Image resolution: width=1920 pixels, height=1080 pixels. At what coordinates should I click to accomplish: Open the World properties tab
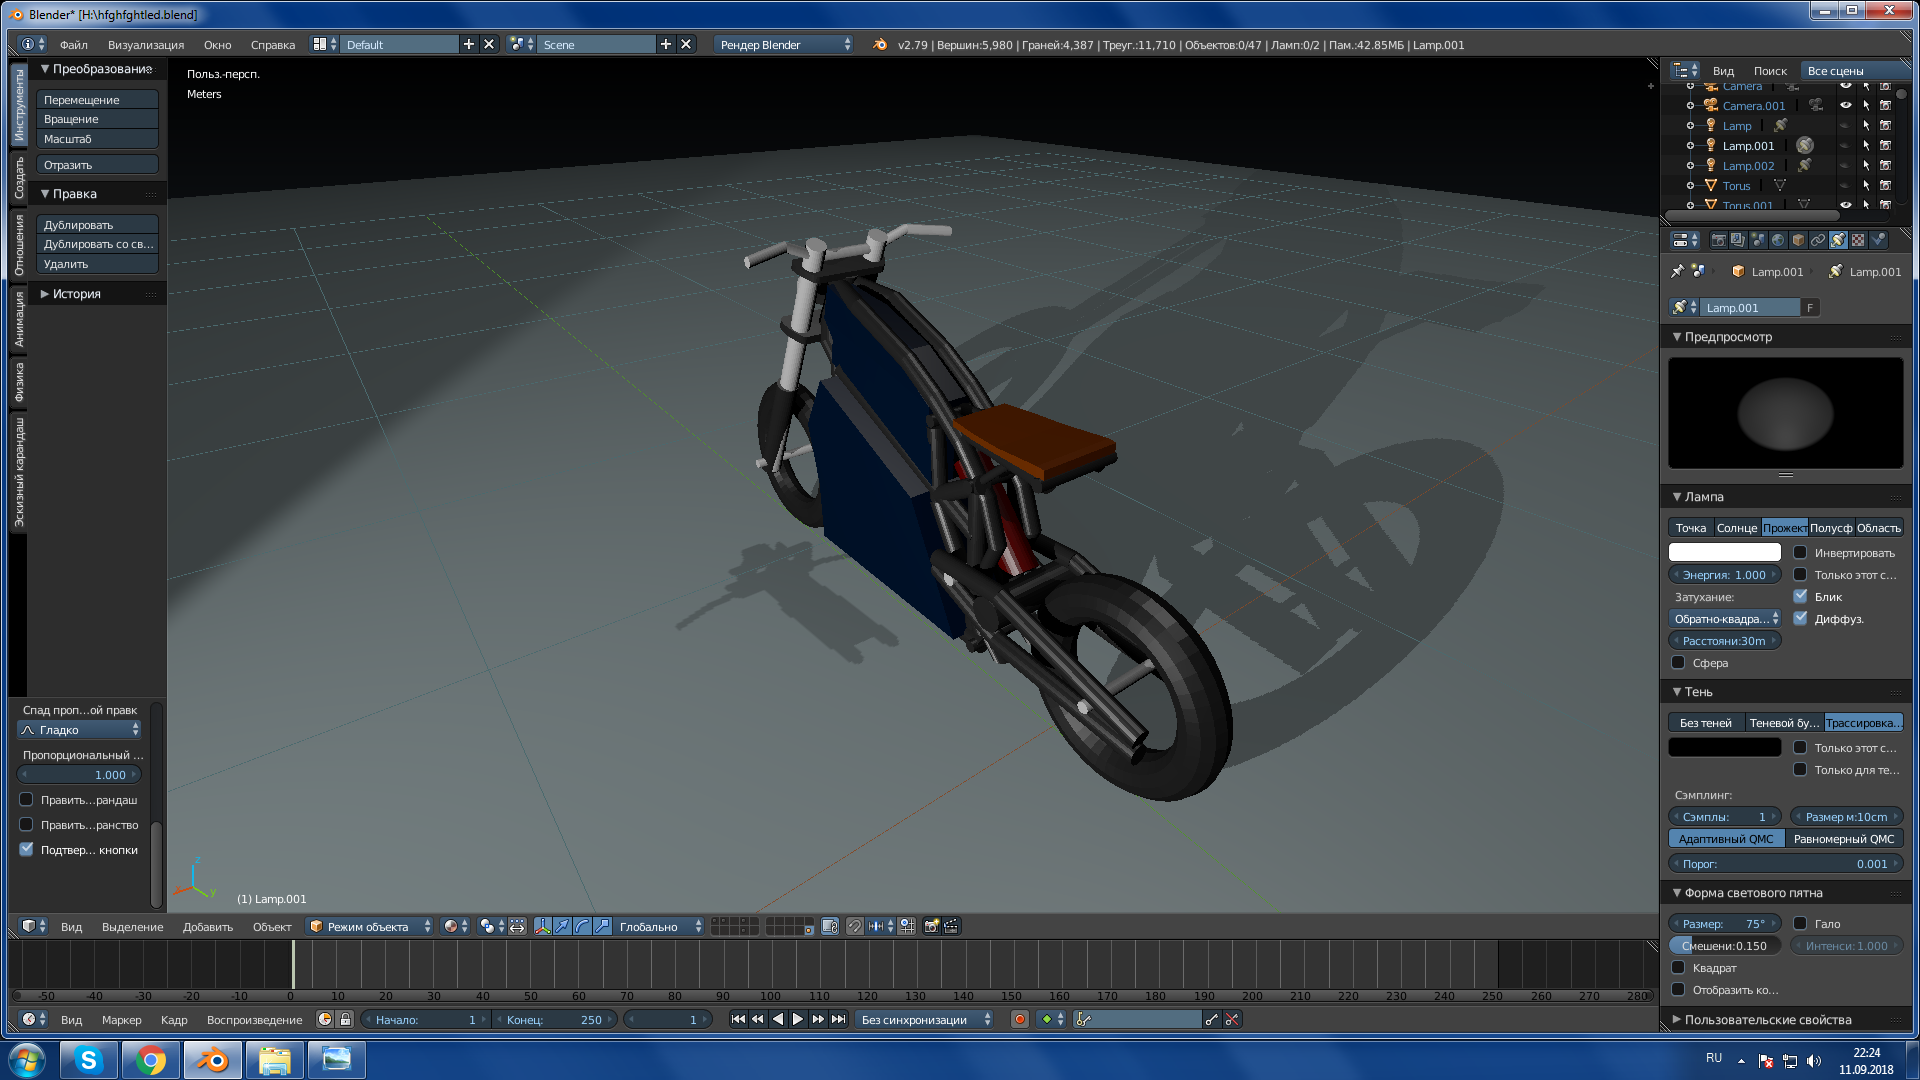pos(1778,240)
